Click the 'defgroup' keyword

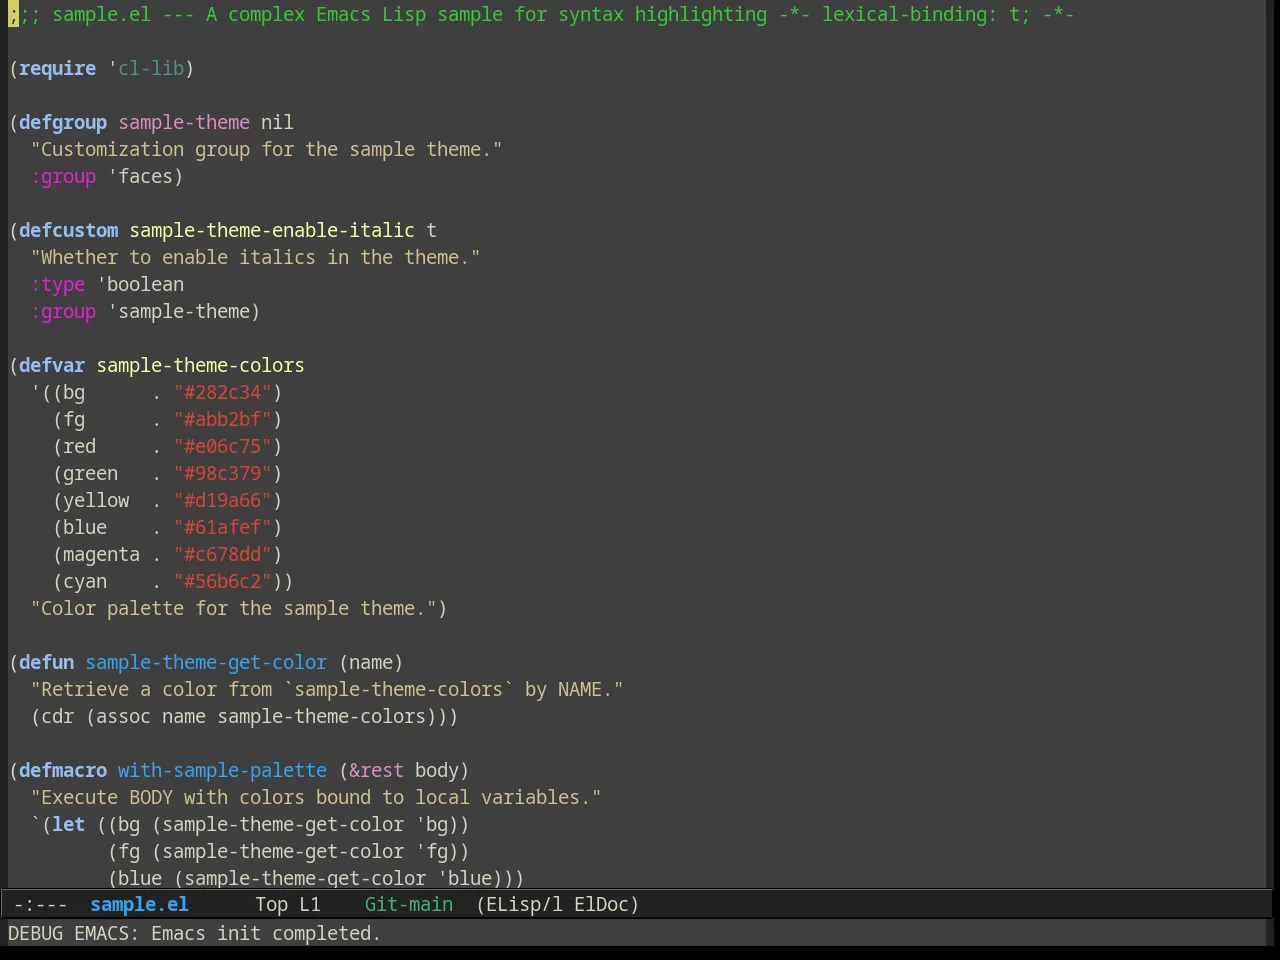coord(63,122)
